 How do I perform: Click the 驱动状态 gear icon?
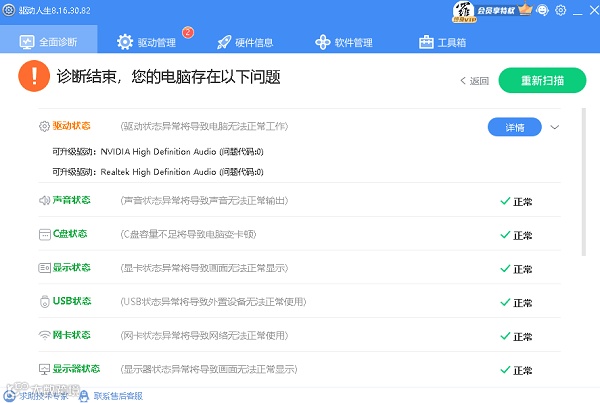click(44, 126)
